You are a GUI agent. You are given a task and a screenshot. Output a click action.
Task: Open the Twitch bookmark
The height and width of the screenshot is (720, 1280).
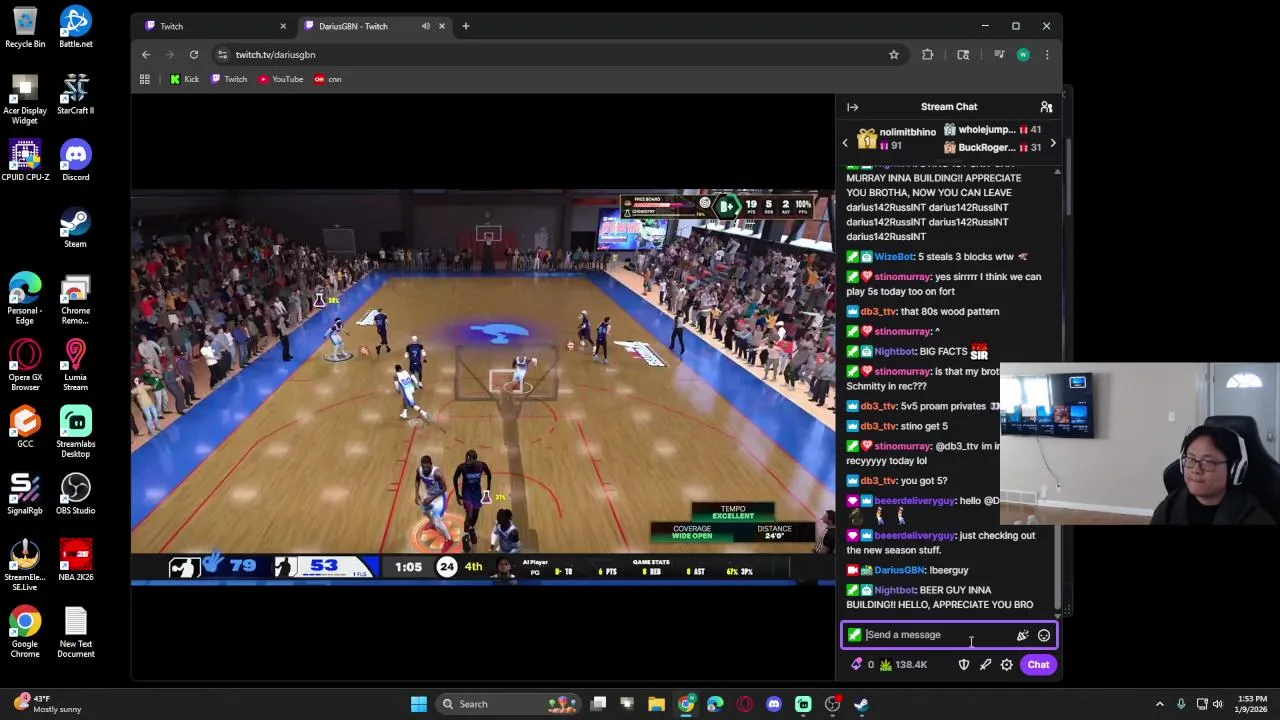pyautogui.click(x=229, y=79)
